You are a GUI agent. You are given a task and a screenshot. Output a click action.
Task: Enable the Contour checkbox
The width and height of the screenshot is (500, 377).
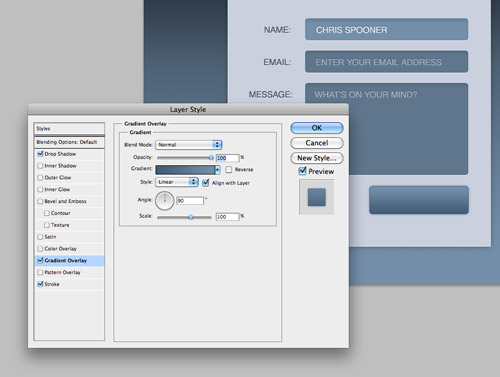pos(47,213)
